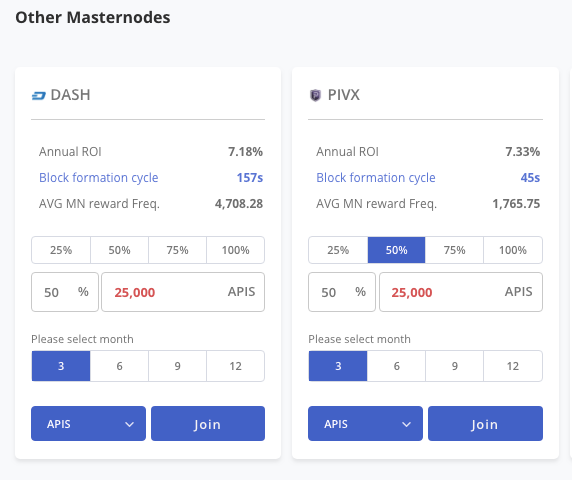Click the PIVX shield logo icon
The image size is (572, 480).
tap(316, 96)
